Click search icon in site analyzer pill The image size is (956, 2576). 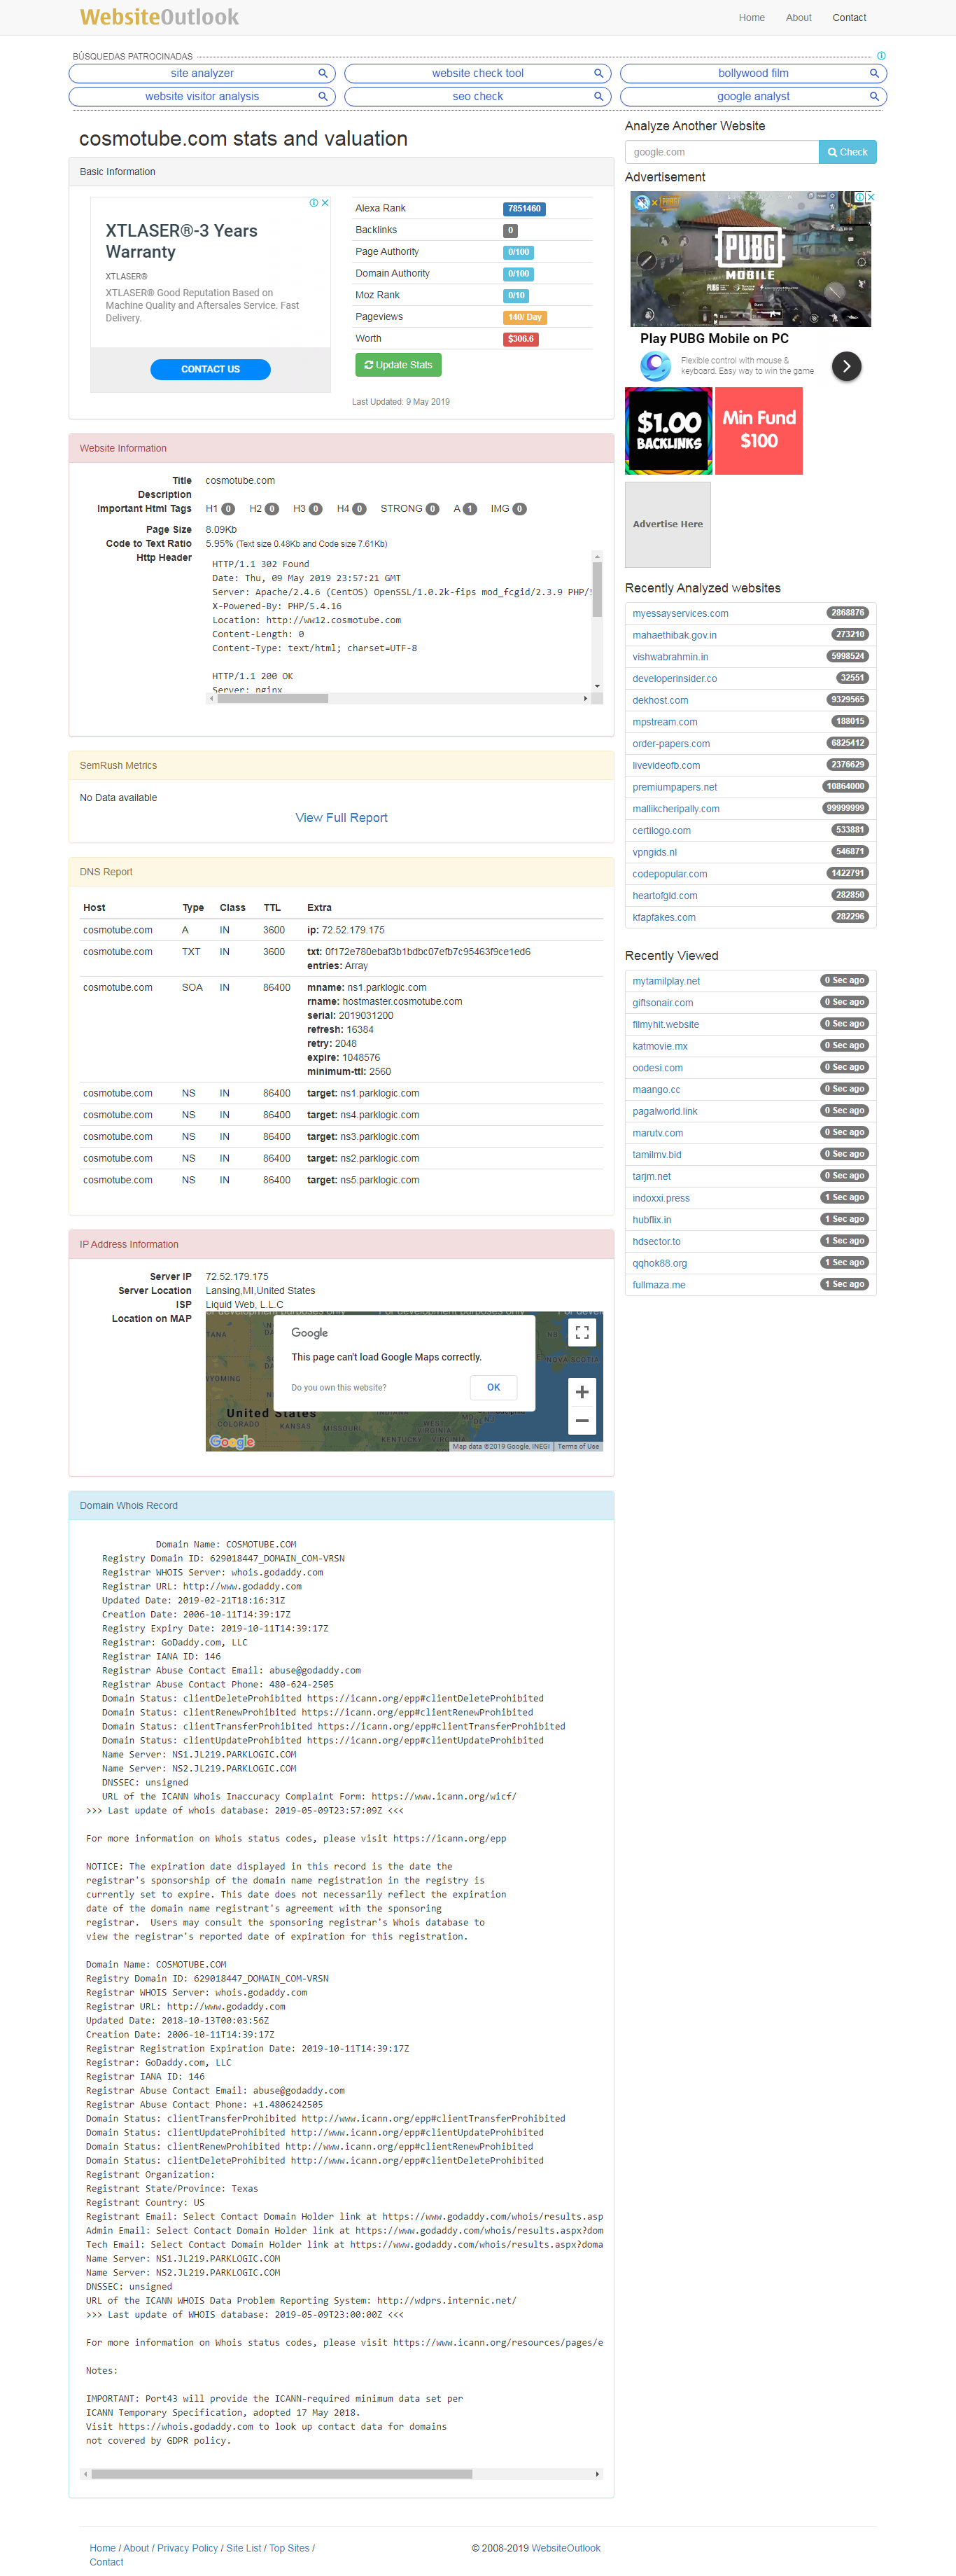click(x=323, y=73)
